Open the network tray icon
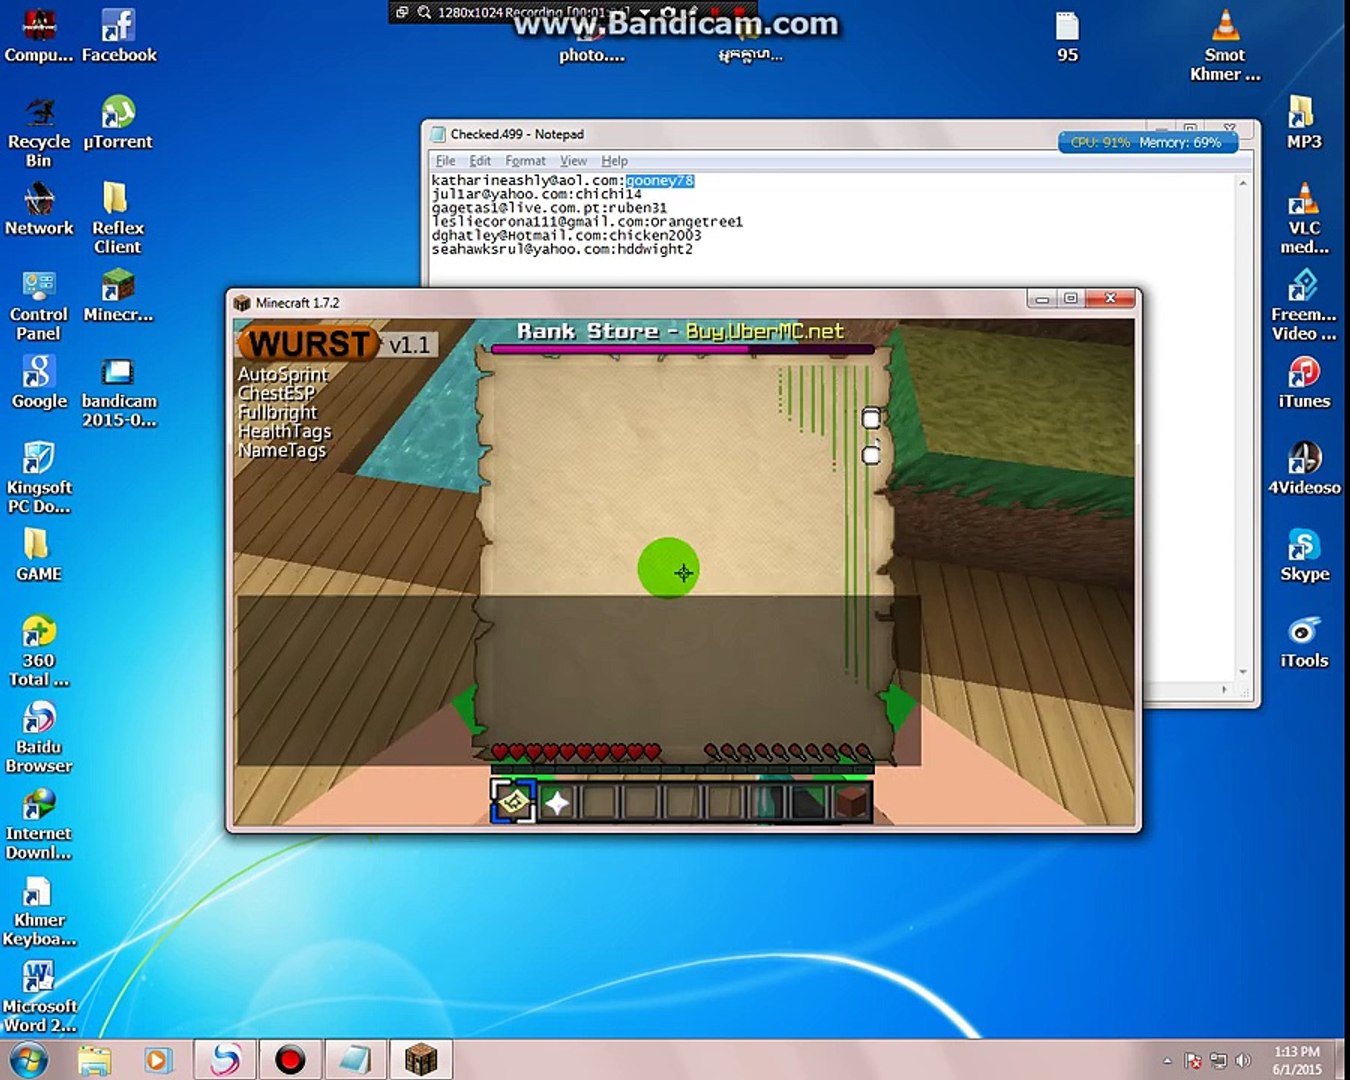The width and height of the screenshot is (1350, 1080). [1218, 1061]
